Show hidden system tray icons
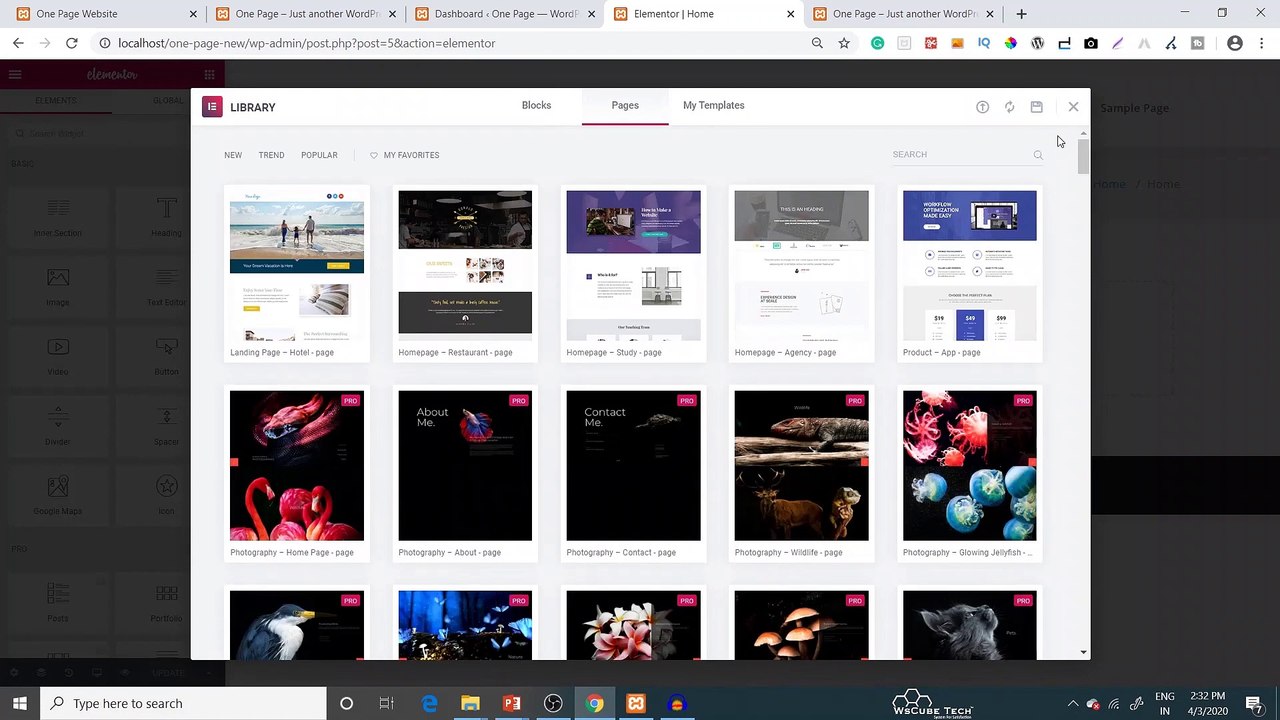Screen dimensions: 1280x720 1073,703
